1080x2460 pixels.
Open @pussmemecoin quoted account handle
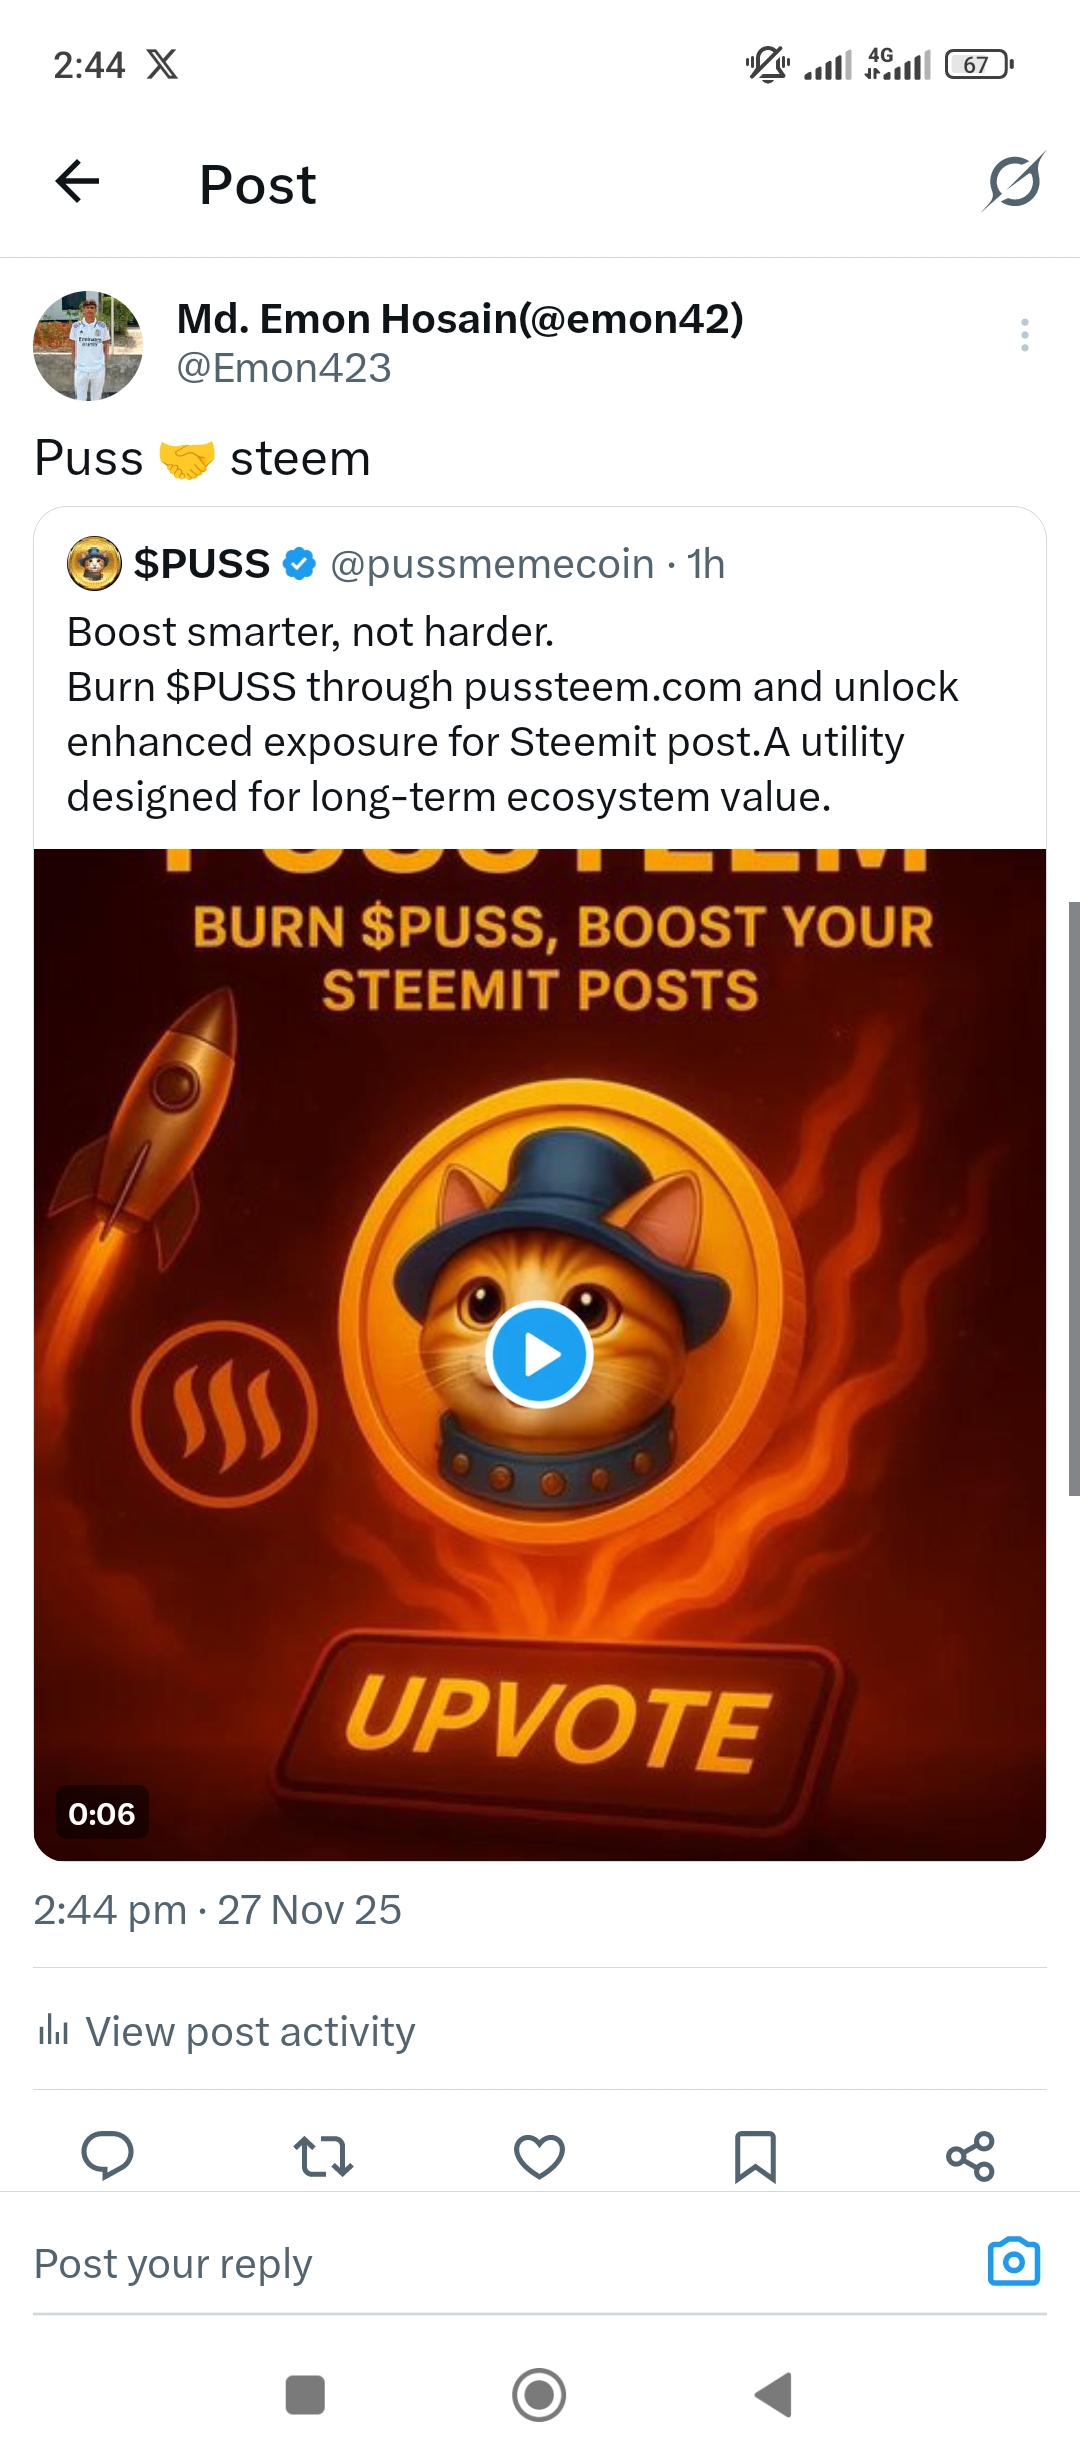click(x=491, y=564)
